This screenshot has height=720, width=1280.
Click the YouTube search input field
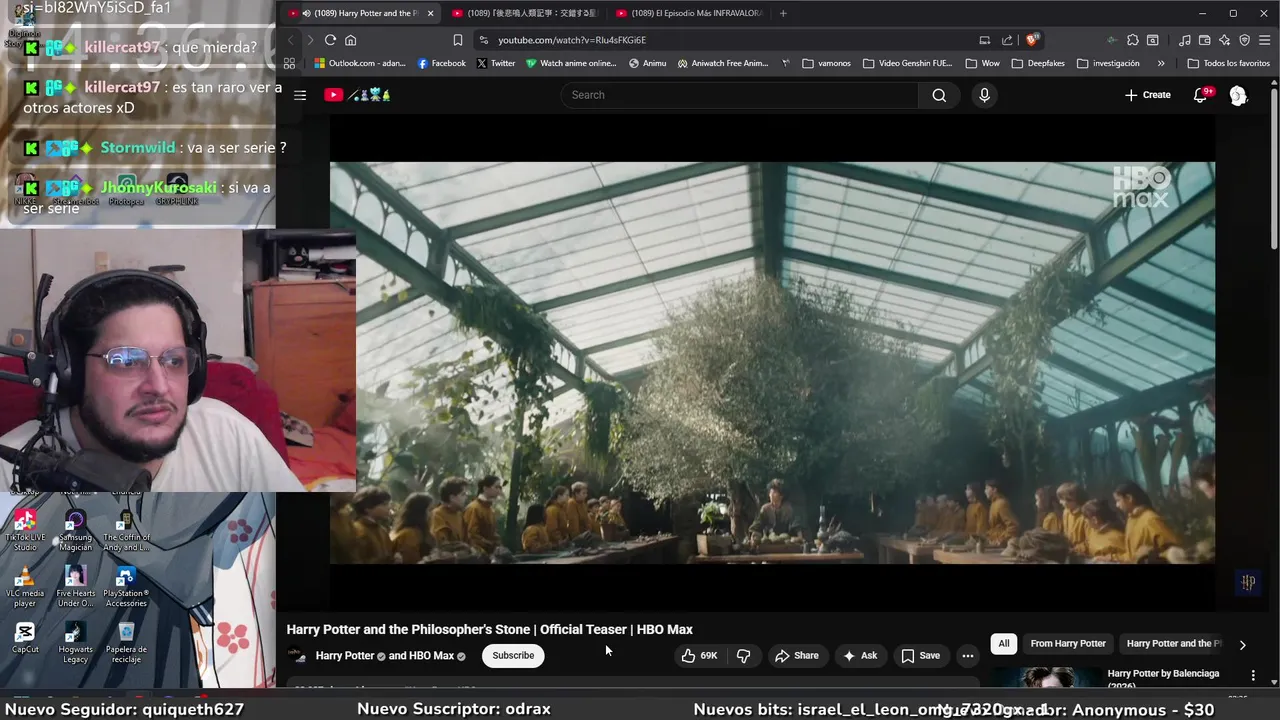(x=740, y=95)
